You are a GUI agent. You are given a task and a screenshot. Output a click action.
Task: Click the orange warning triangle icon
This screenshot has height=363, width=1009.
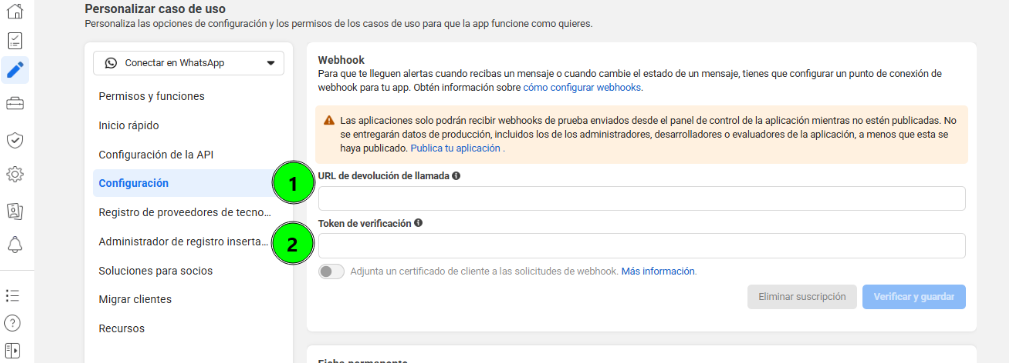click(x=329, y=120)
